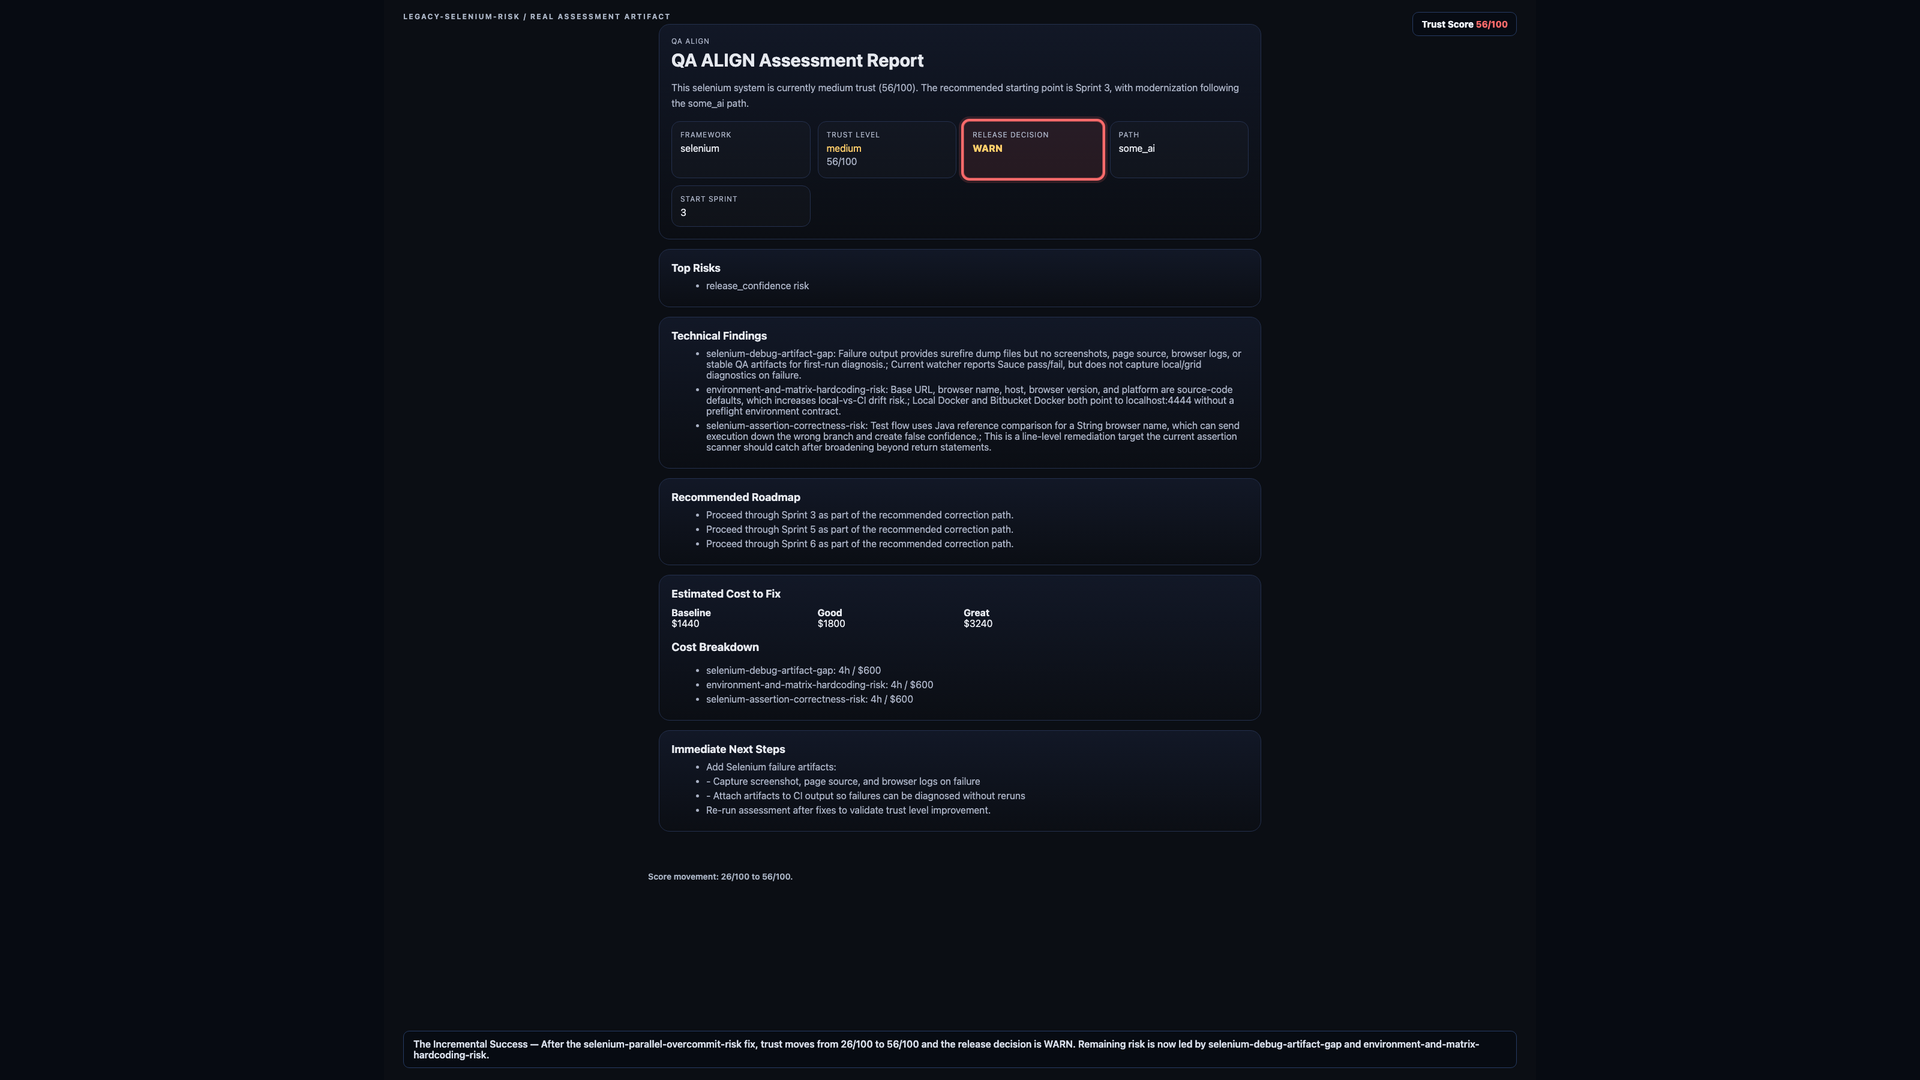Click the QA ALIGN Assessment Report heading

pyautogui.click(x=797, y=61)
